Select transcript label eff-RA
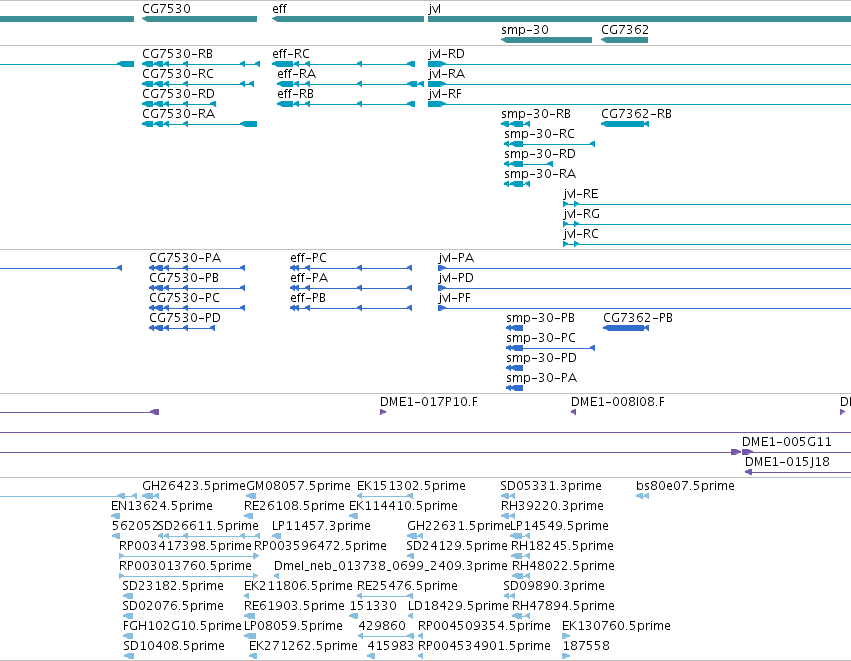The width and height of the screenshot is (851, 661). pos(296,74)
